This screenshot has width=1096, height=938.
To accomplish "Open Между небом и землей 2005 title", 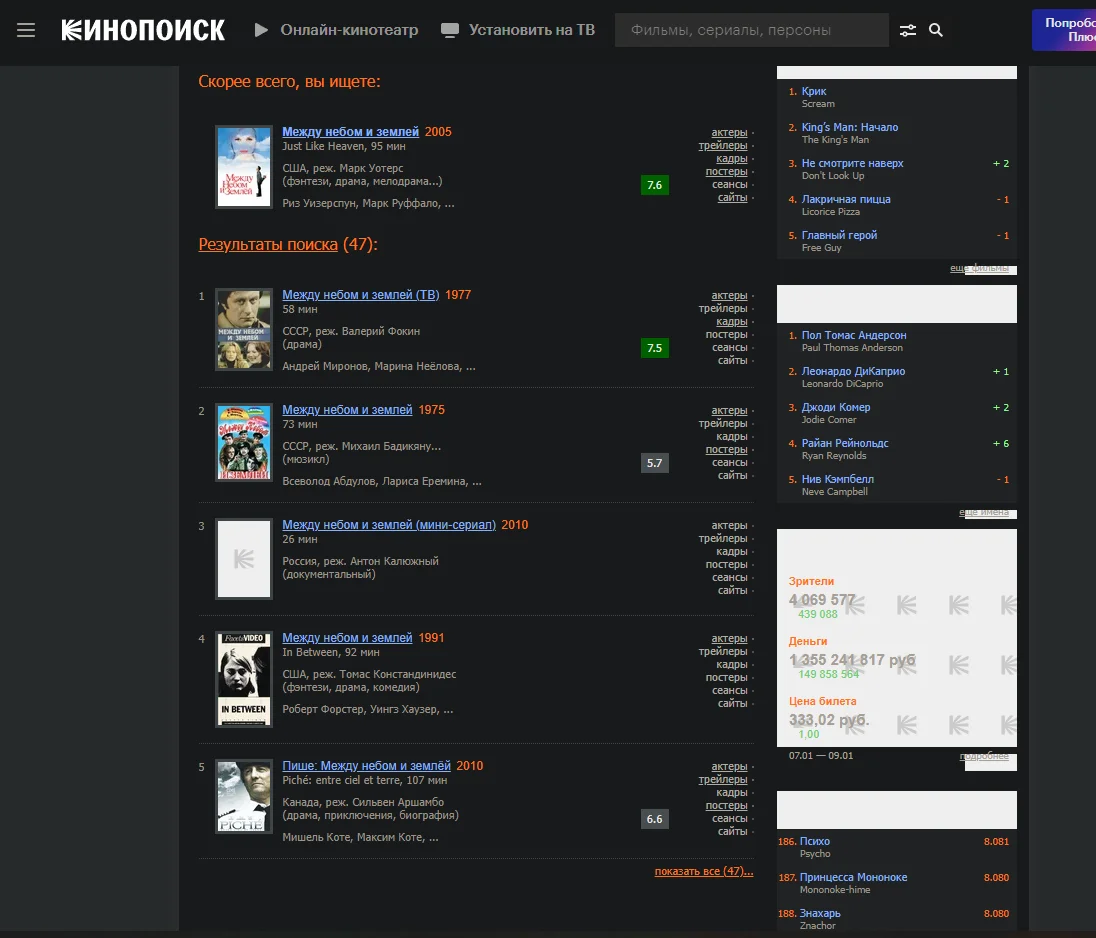I will tap(350, 131).
